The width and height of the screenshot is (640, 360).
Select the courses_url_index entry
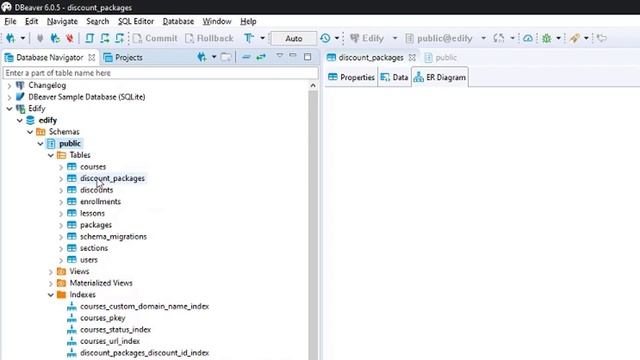tap(110, 341)
